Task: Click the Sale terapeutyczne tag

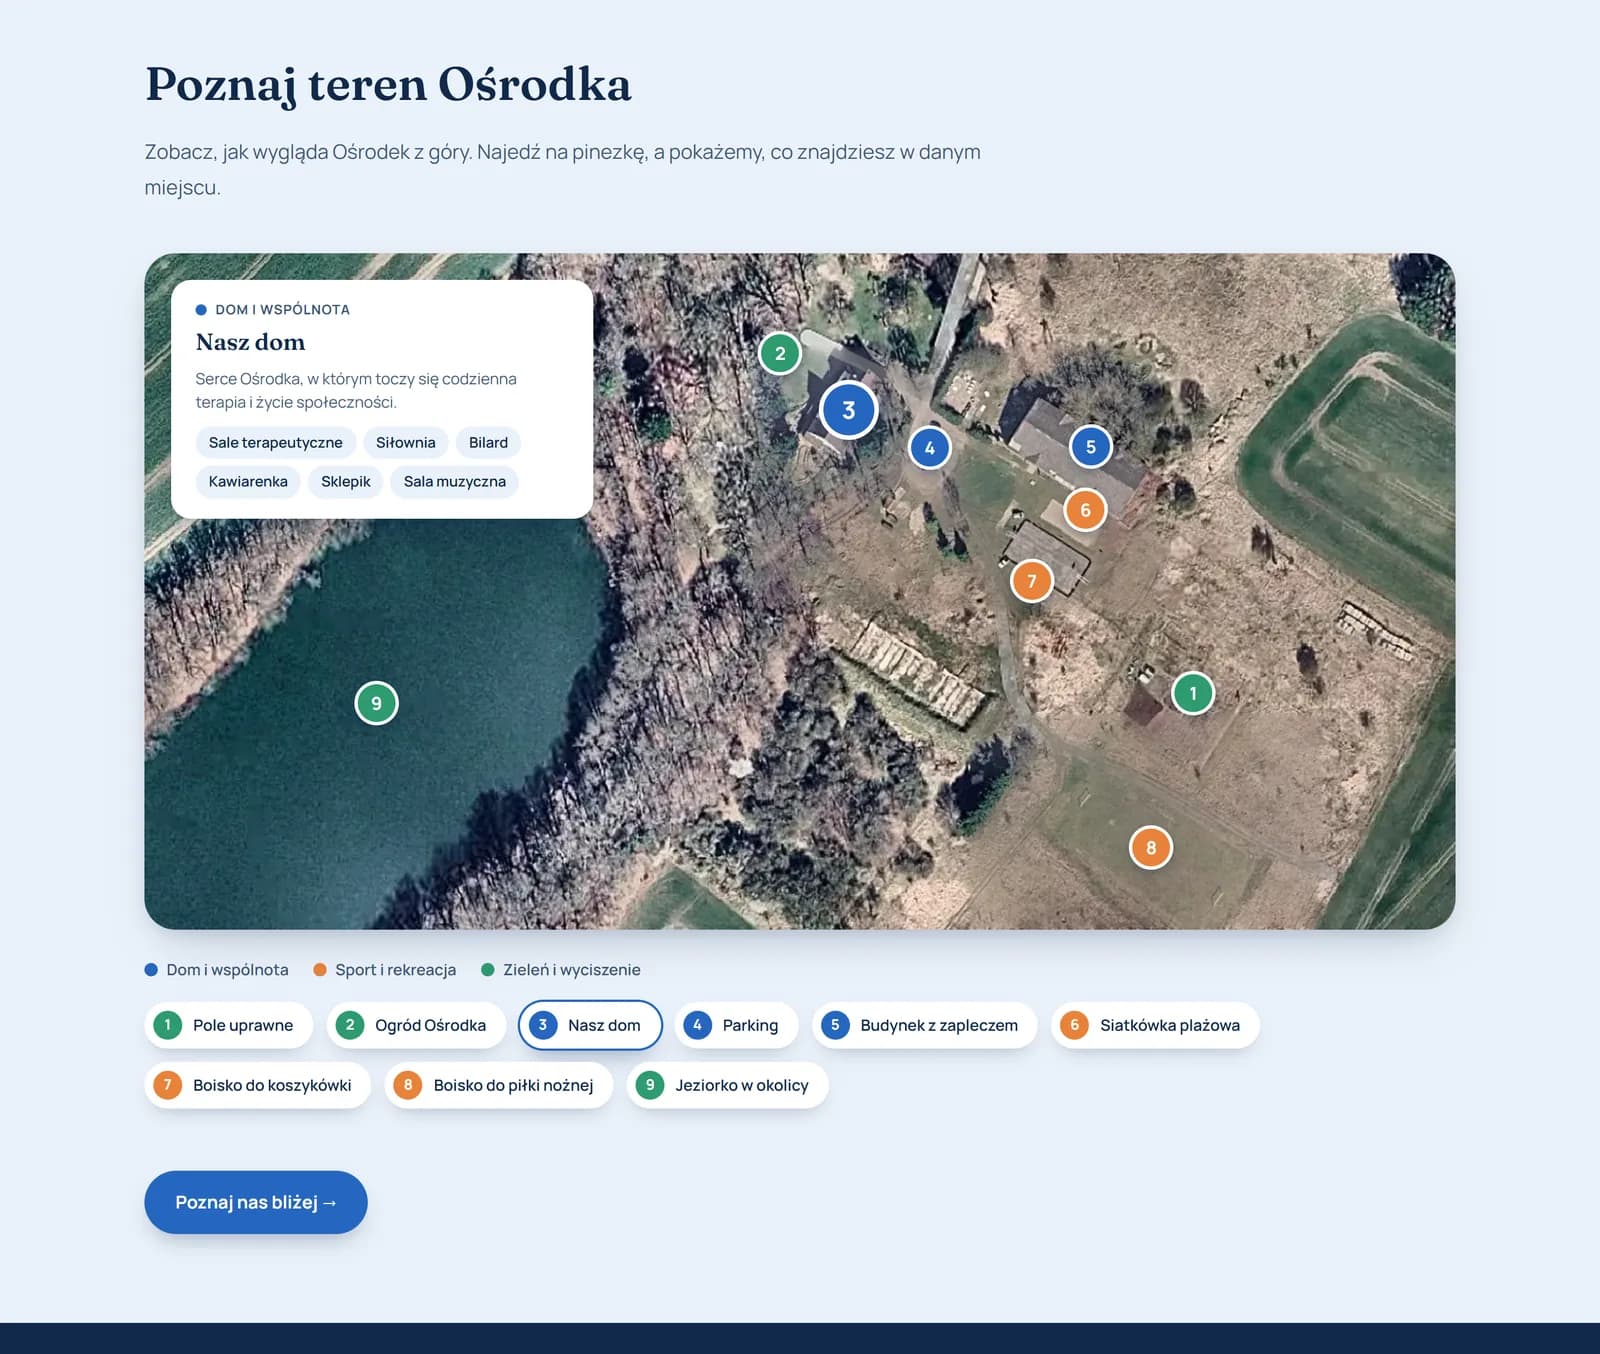Action: pyautogui.click(x=276, y=443)
